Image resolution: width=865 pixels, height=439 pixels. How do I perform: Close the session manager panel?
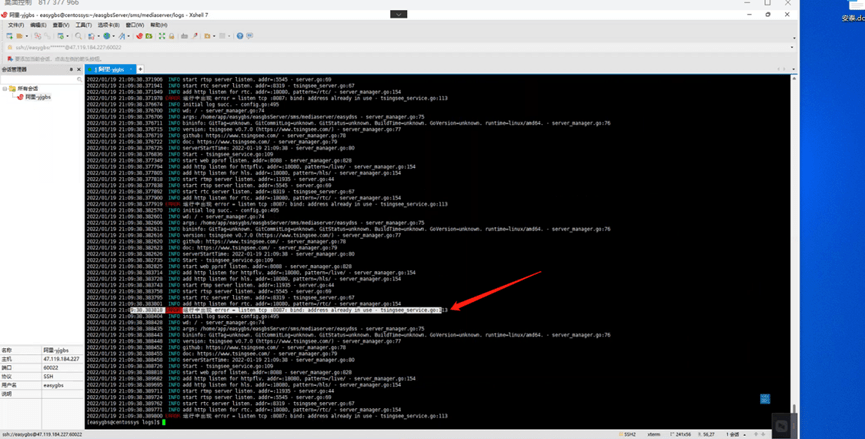79,69
